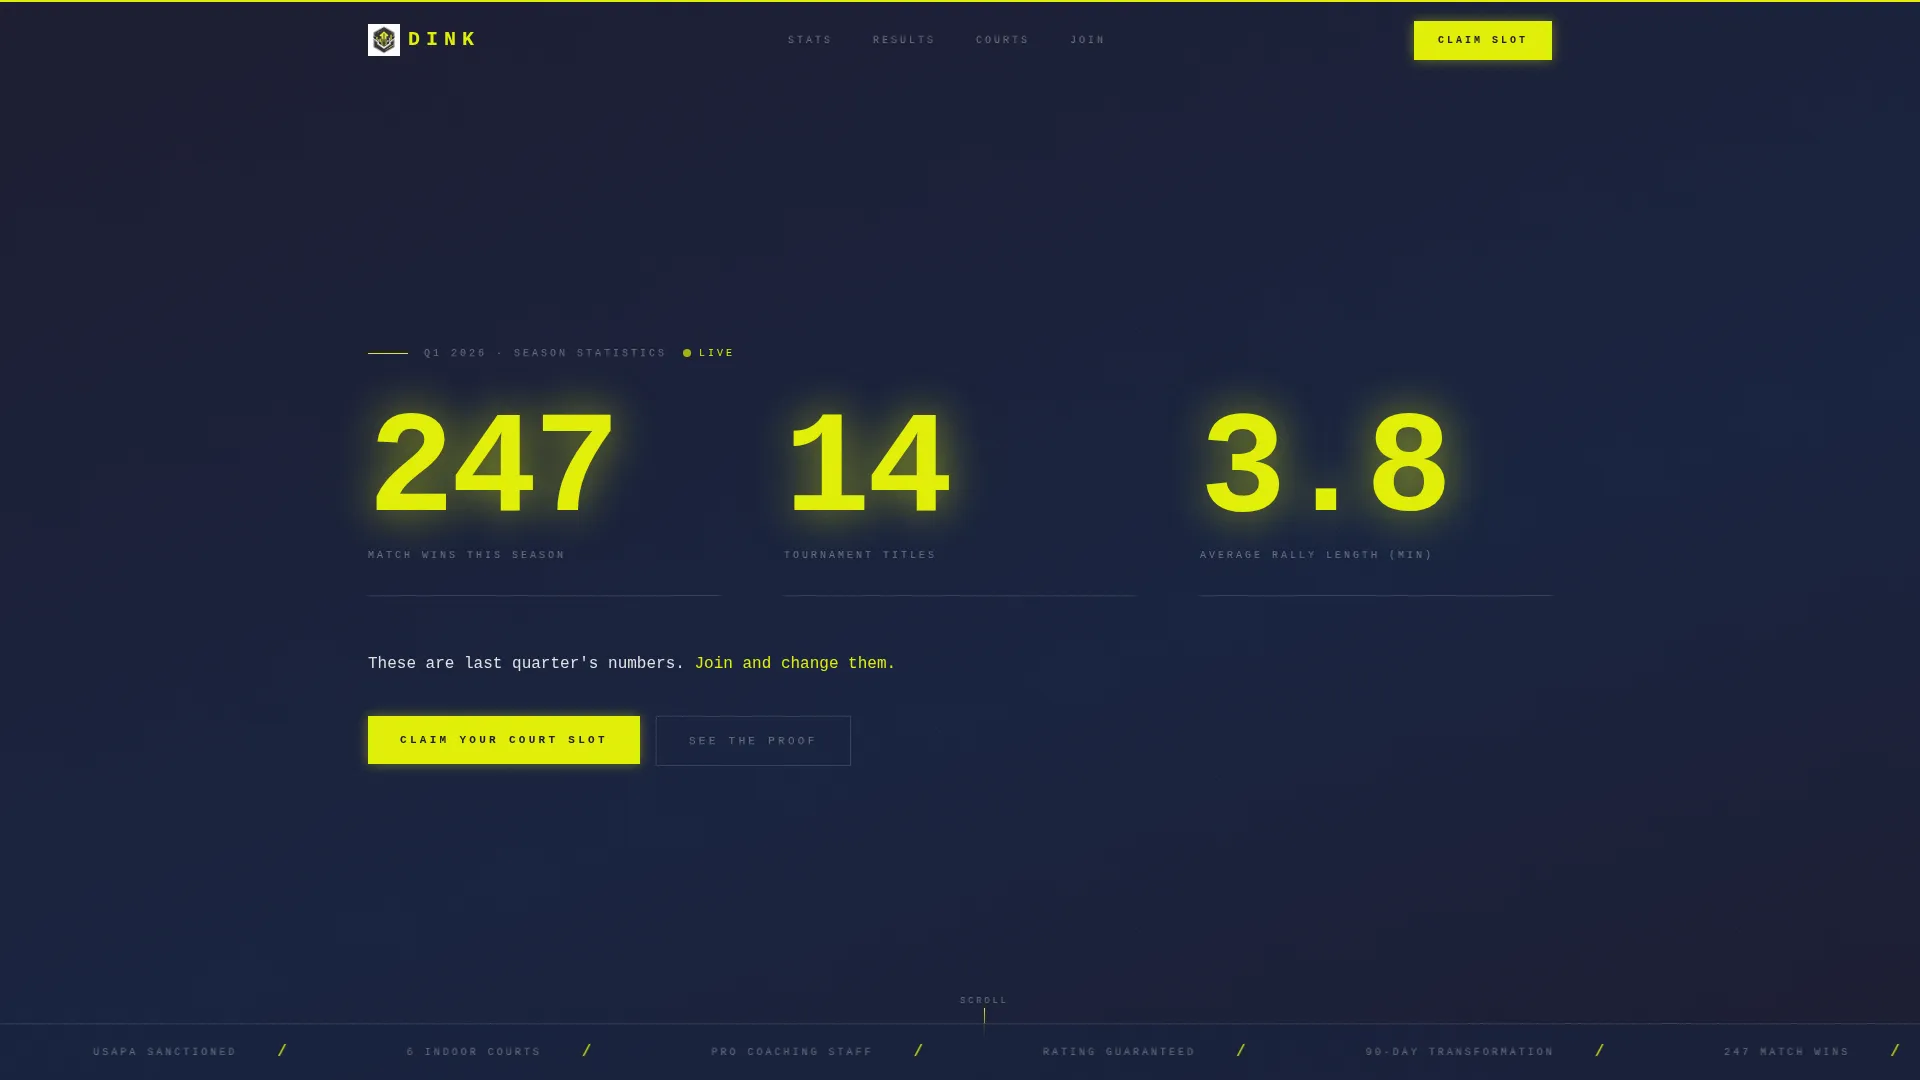Click the DINK logo icon

coord(384,40)
